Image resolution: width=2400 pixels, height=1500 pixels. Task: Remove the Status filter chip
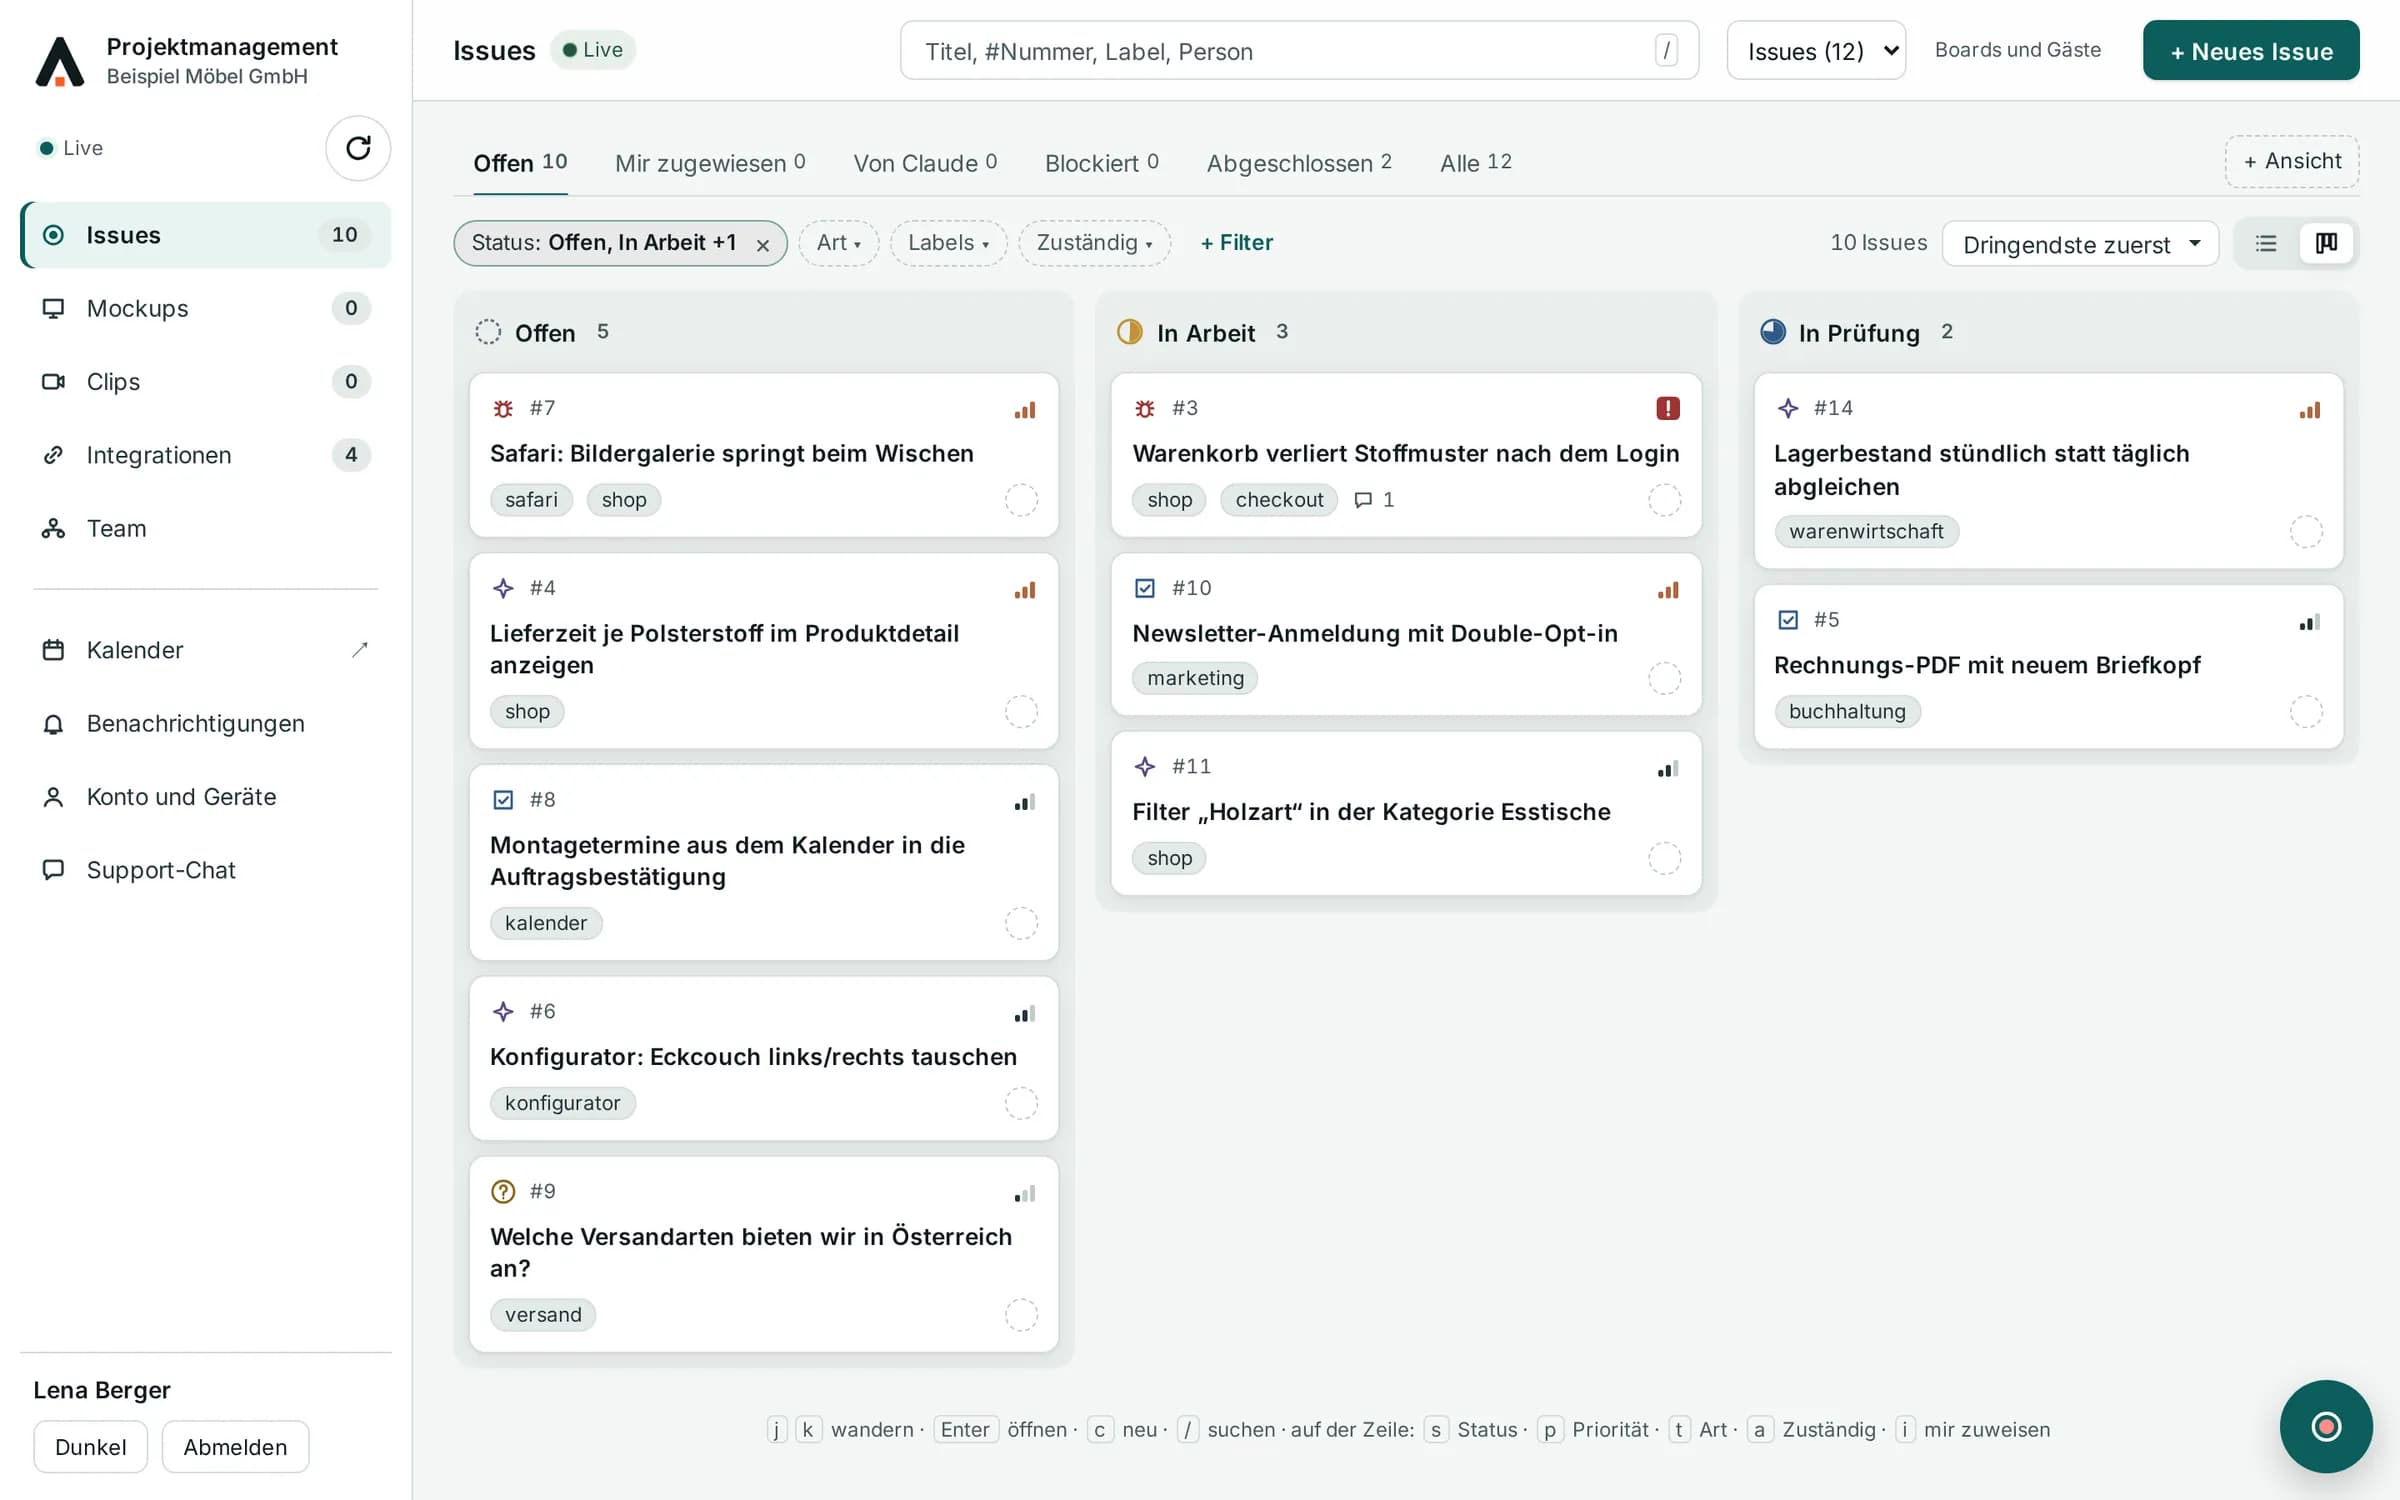[763, 245]
